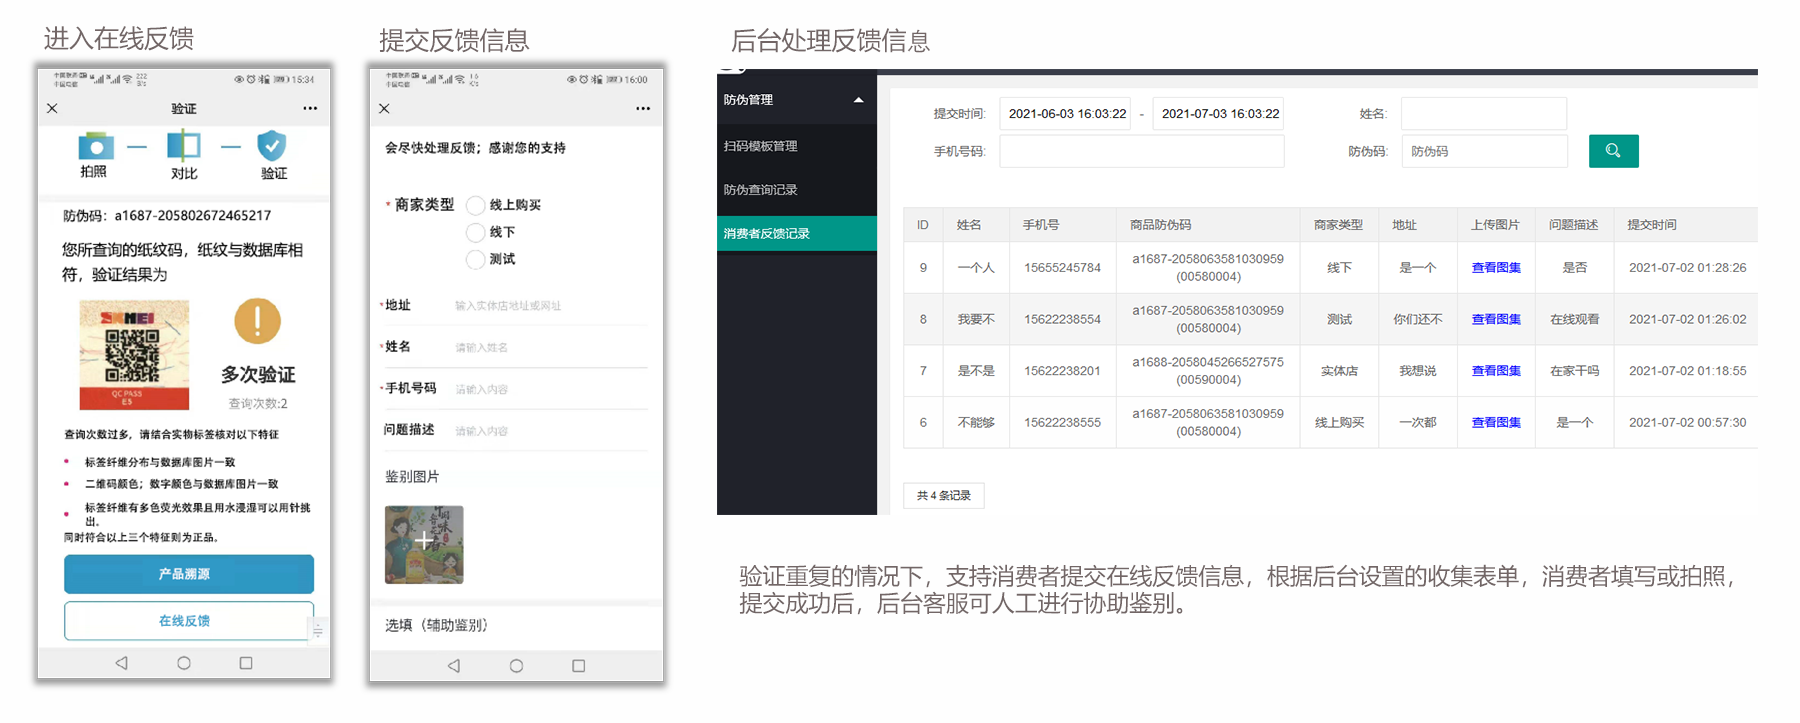Click the start date field 2021-06-03
The width and height of the screenshot is (1800, 723).
pos(1067,114)
